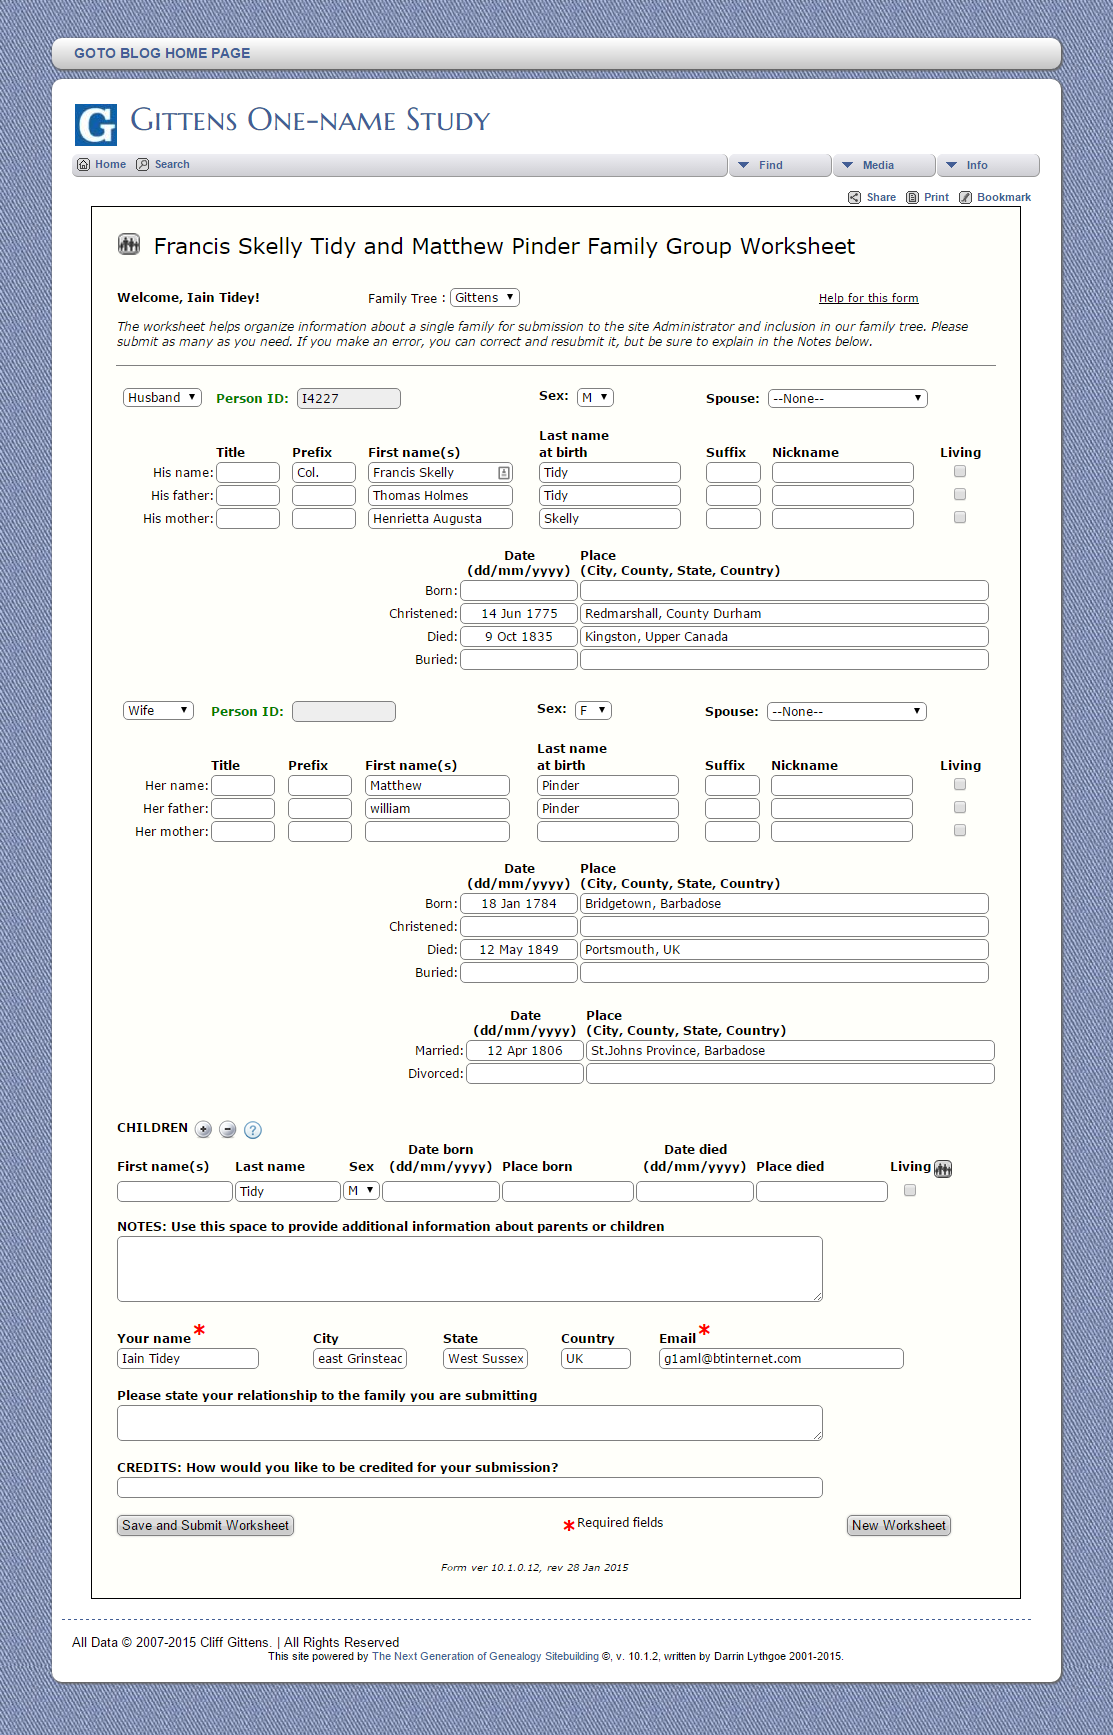
Task: Open children help question mark icon
Action: (x=253, y=1130)
